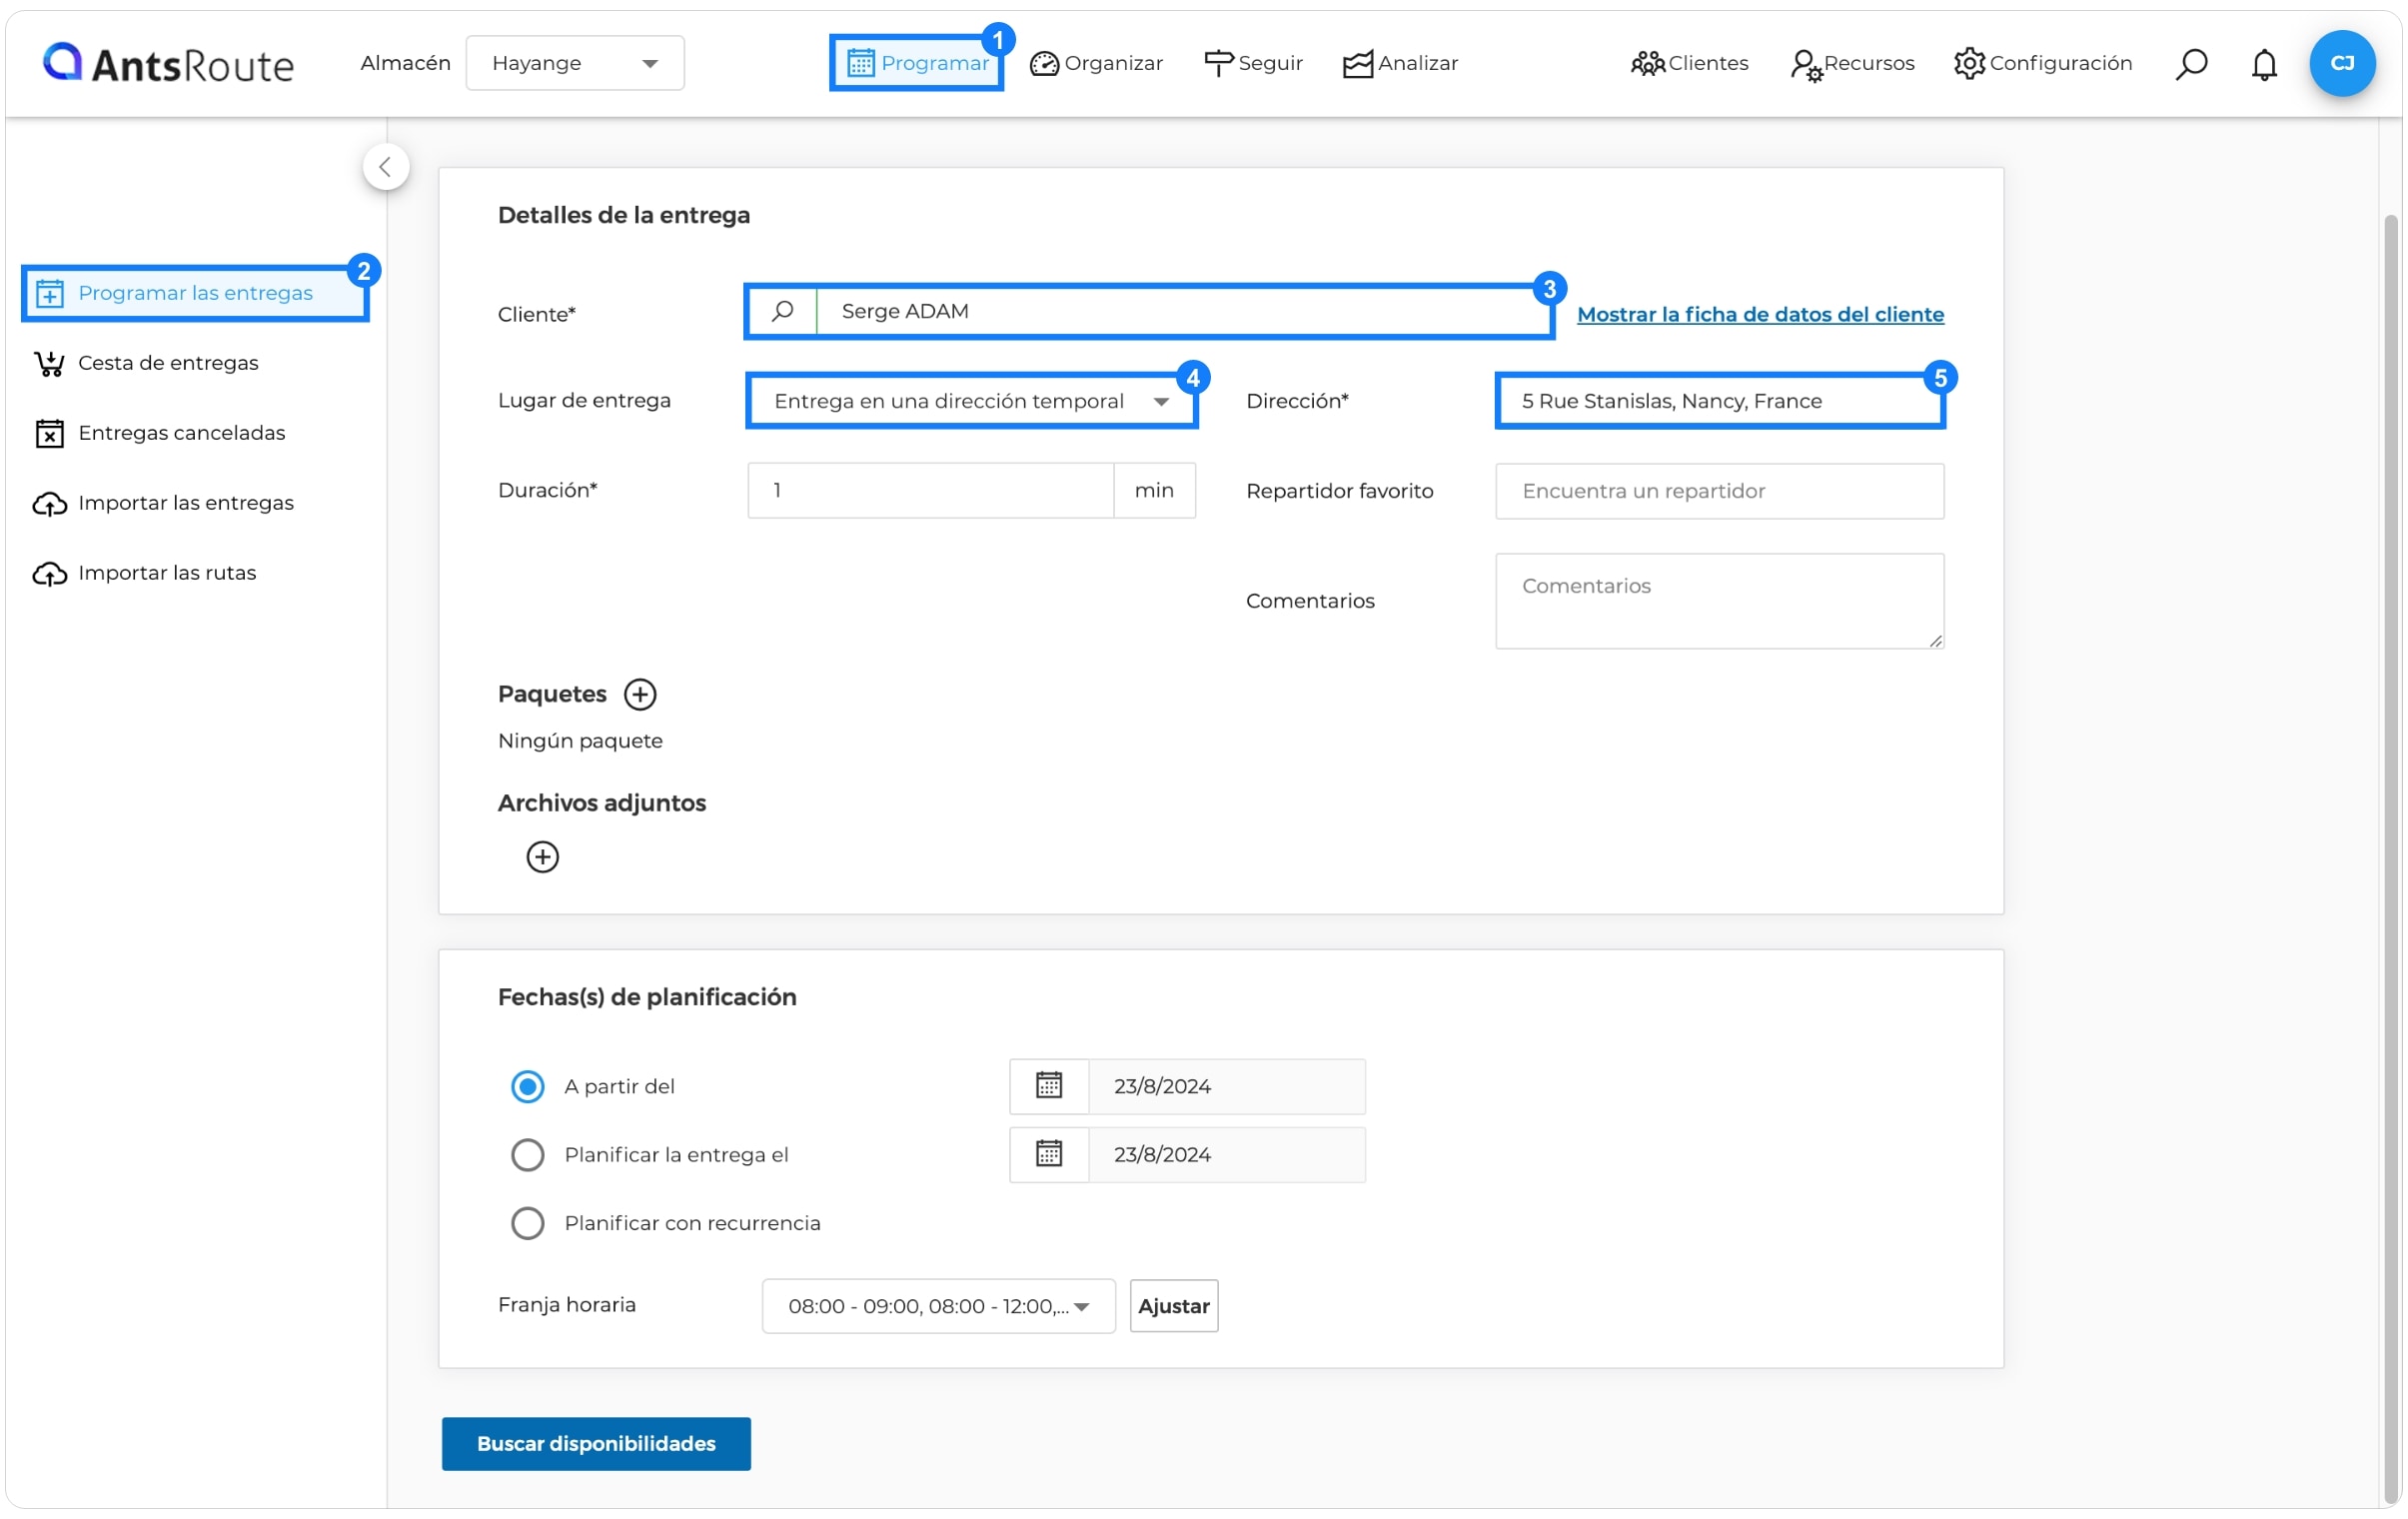This screenshot has height=1519, width=2408.
Task: Open the Recursos menu
Action: (x=1852, y=63)
